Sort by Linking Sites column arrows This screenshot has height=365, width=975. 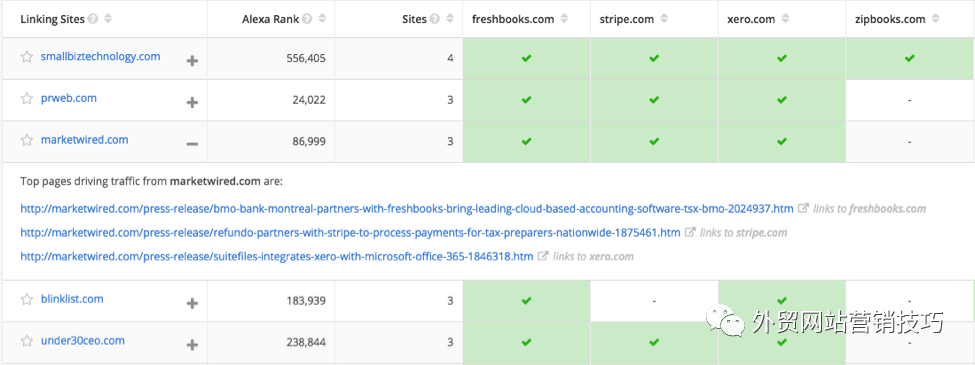point(108,19)
